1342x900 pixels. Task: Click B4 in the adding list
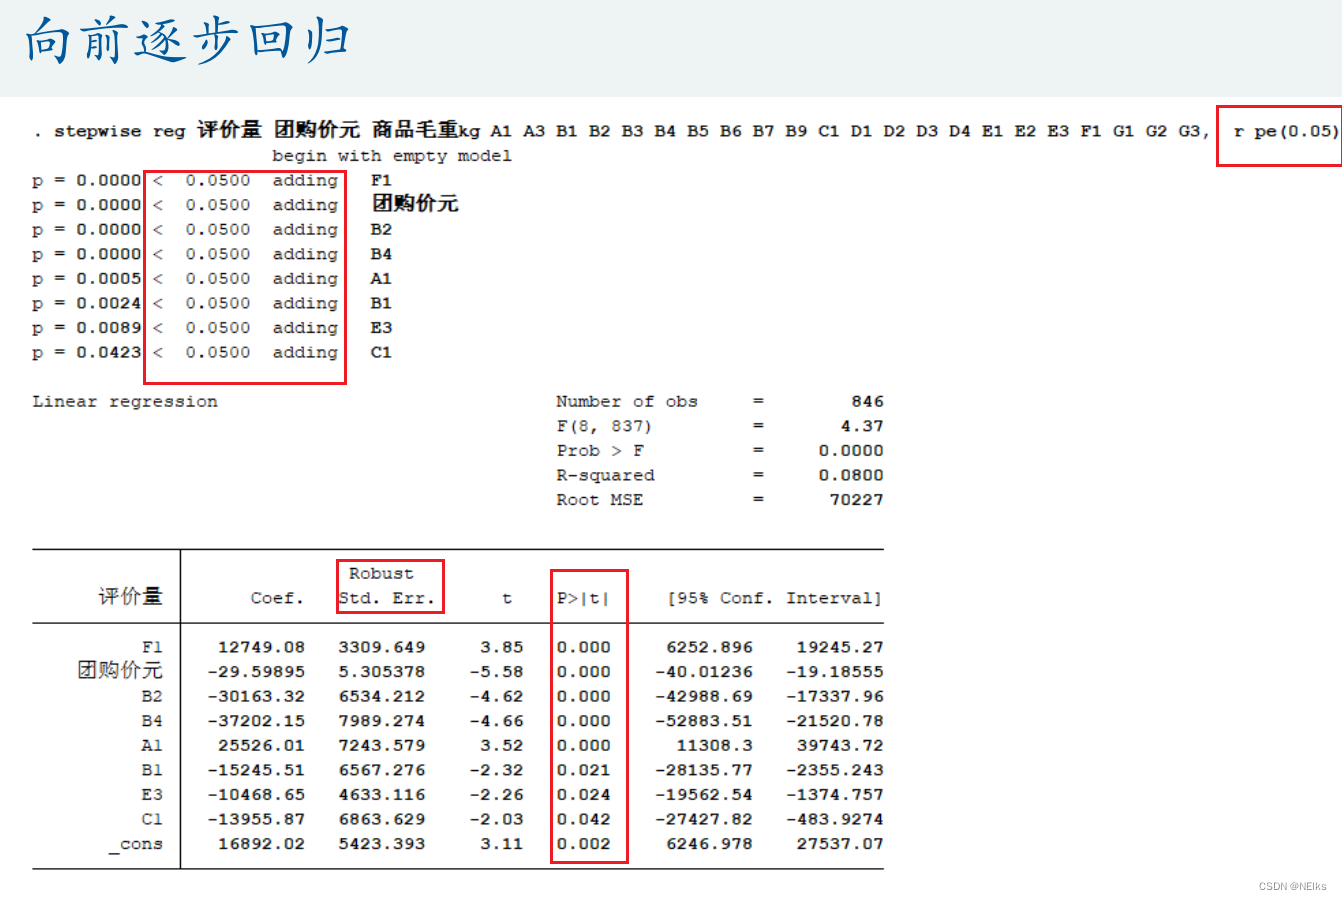pyautogui.click(x=381, y=254)
